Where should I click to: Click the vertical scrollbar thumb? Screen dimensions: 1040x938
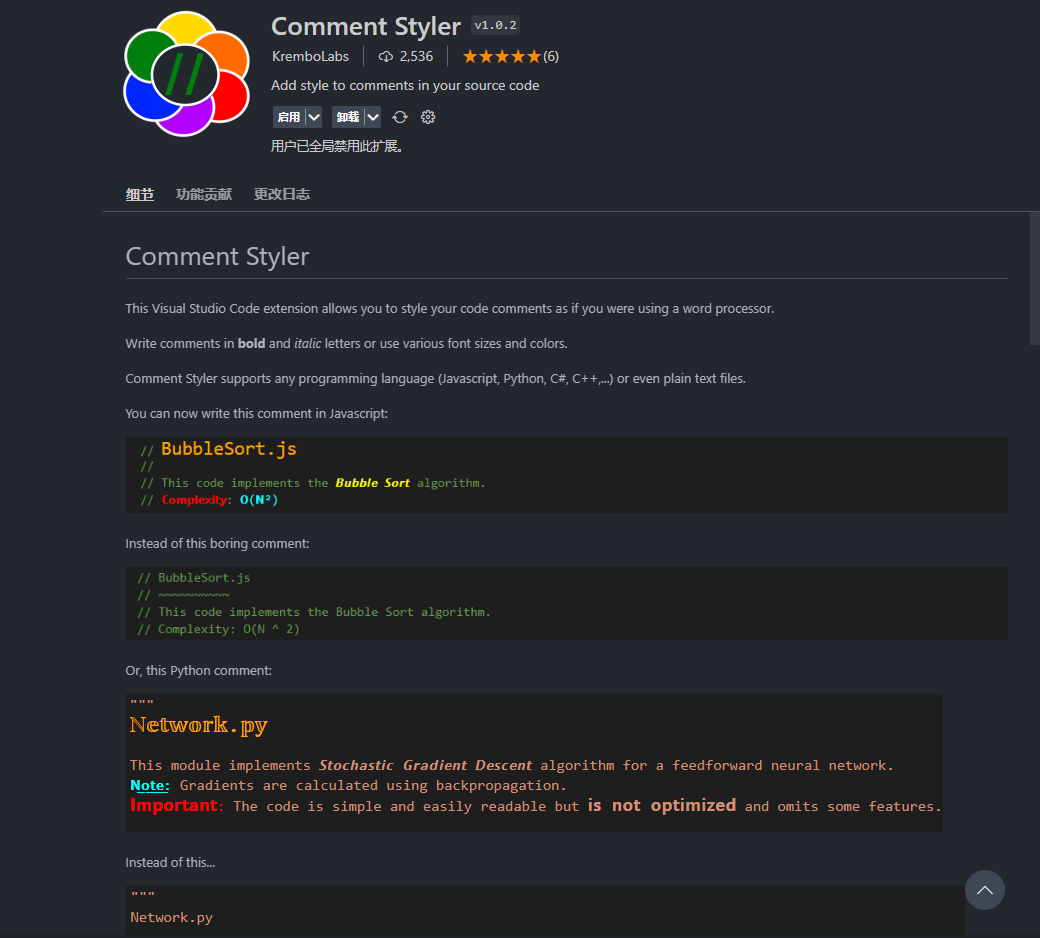[1034, 278]
